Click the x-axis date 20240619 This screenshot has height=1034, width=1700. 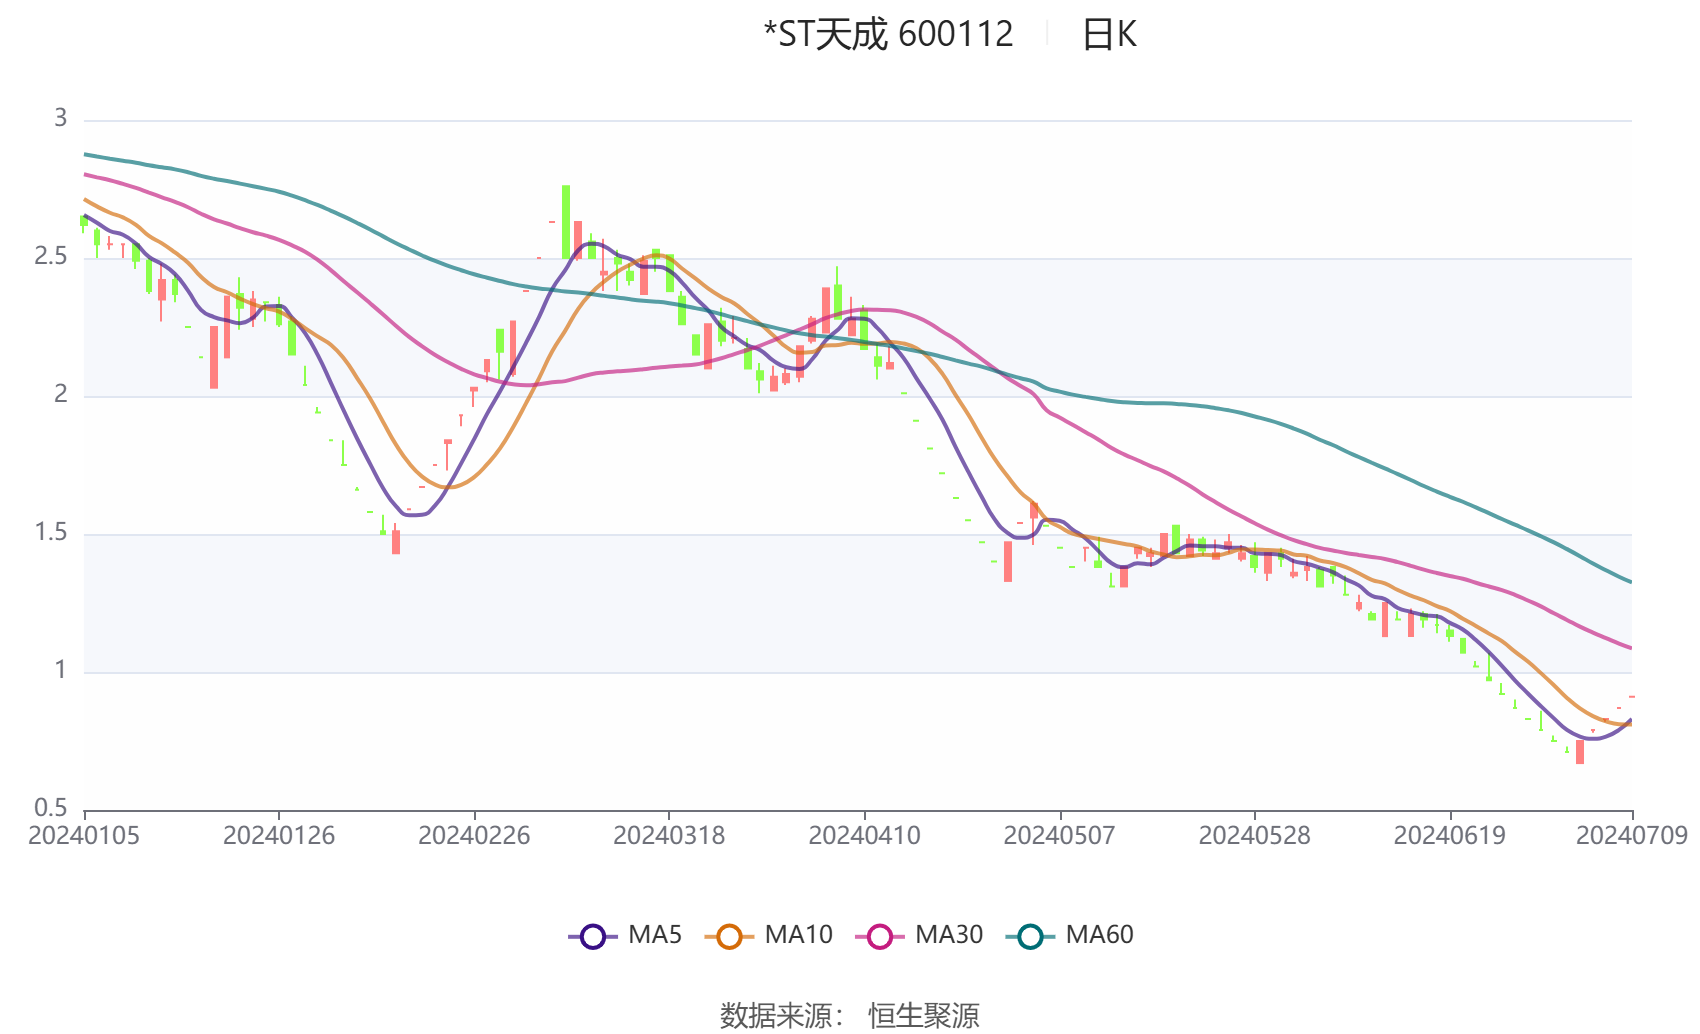(1449, 835)
